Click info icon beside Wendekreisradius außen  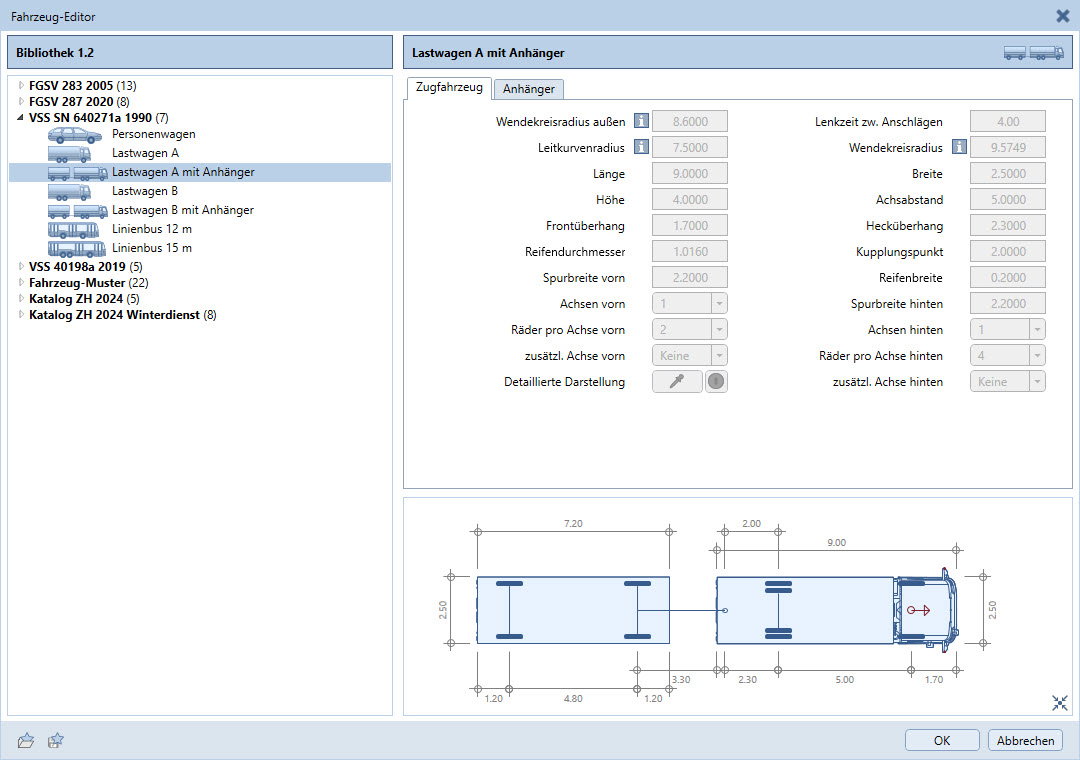[x=642, y=122]
